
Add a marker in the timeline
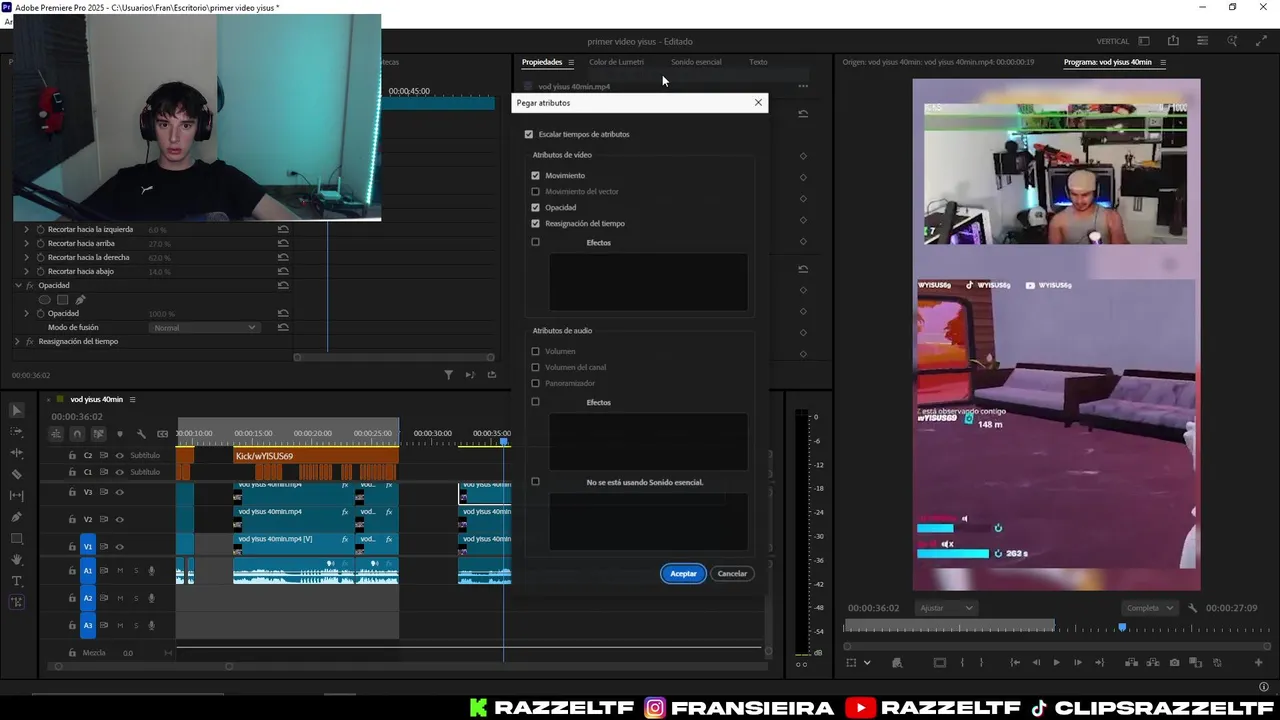point(120,434)
